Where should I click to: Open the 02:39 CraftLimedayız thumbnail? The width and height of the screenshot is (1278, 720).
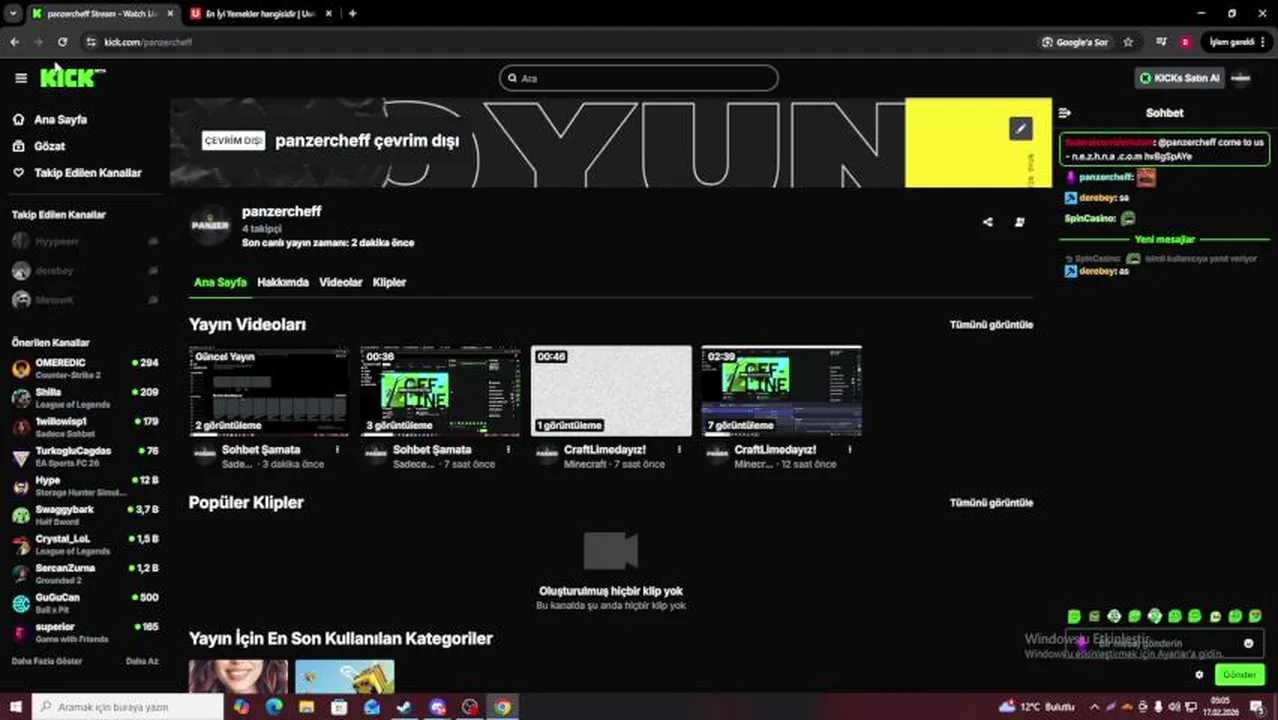point(782,391)
